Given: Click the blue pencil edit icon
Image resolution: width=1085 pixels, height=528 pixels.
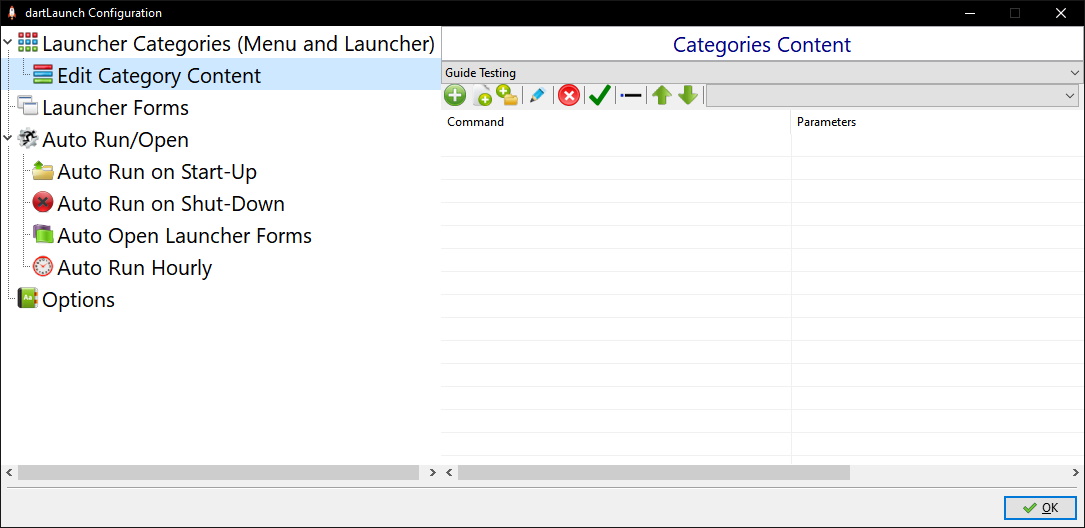Looking at the screenshot, I should pos(537,95).
